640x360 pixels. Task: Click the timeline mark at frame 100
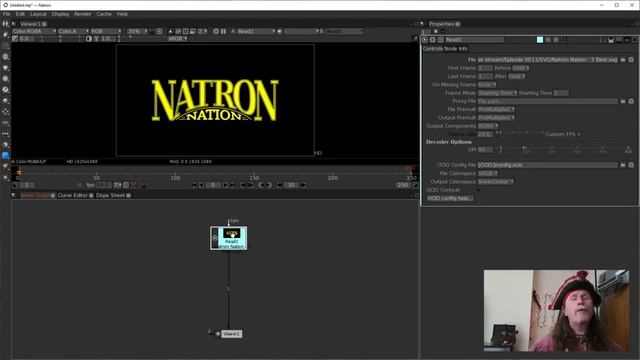[175, 176]
